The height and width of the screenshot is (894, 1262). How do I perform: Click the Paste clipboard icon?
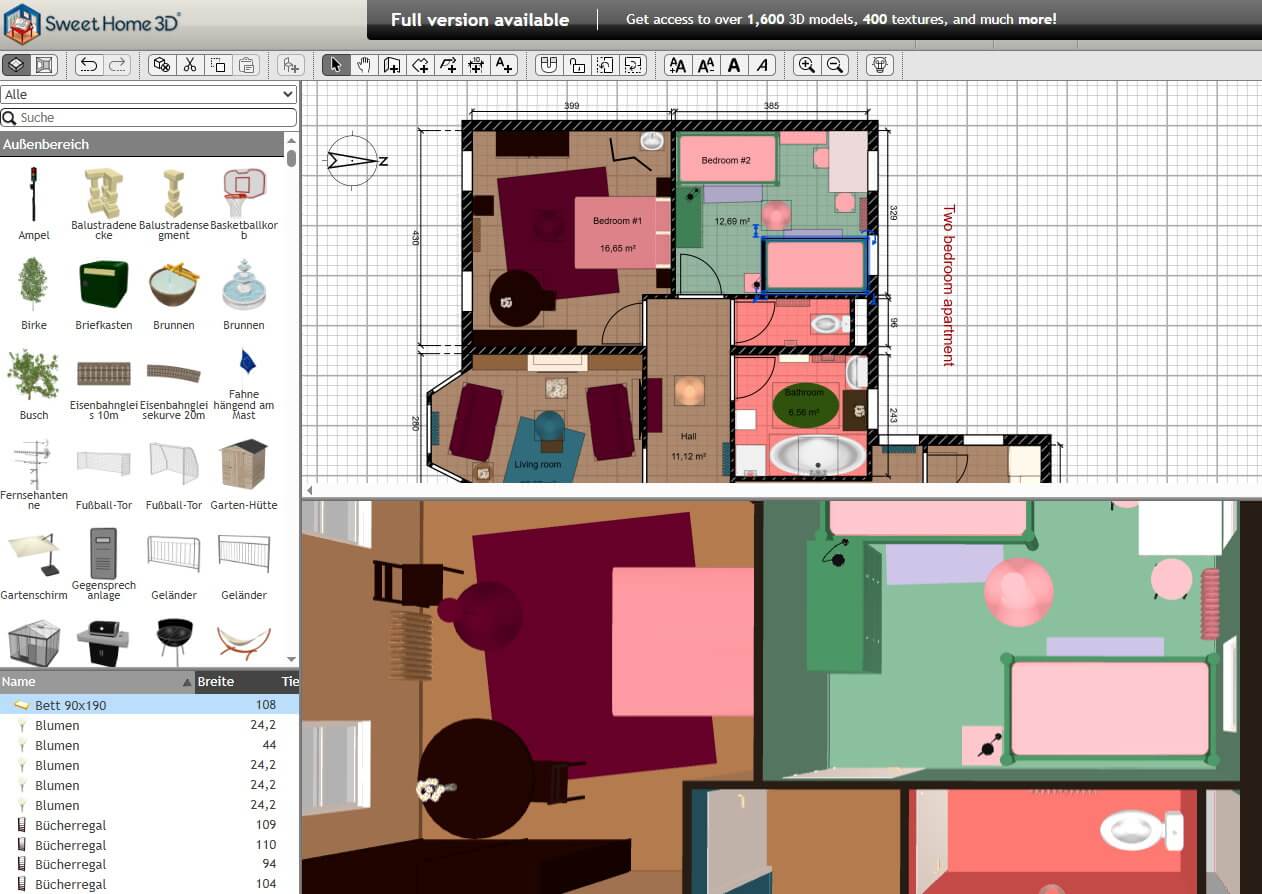coord(247,65)
